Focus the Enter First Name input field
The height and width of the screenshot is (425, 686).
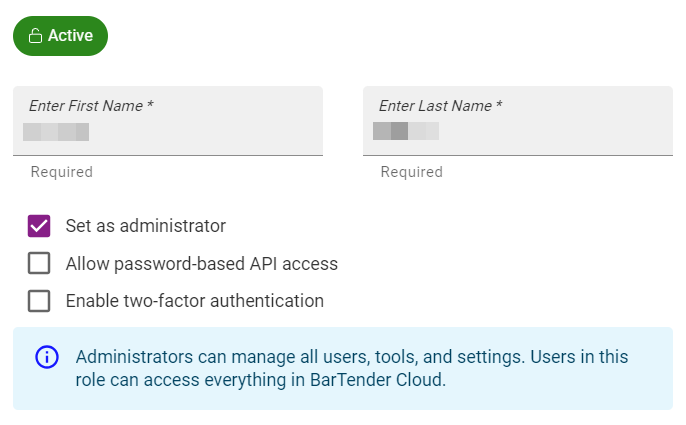click(x=168, y=121)
